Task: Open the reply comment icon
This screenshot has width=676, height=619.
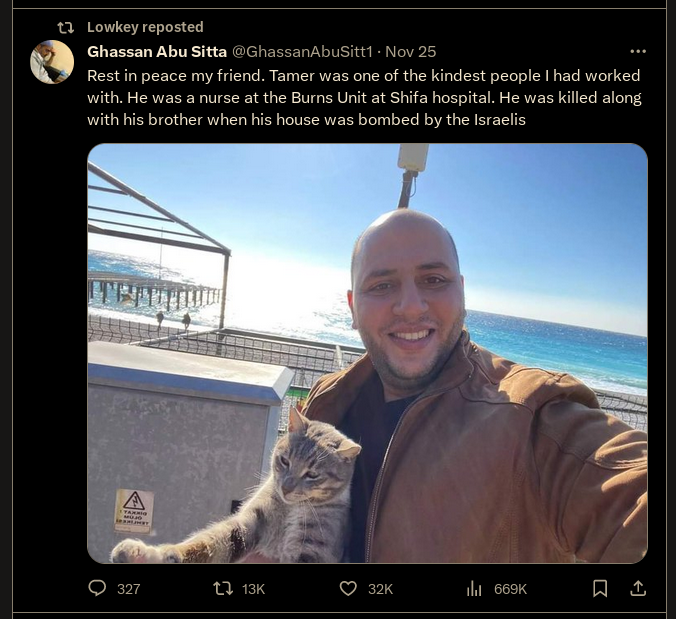Action: pos(97,588)
